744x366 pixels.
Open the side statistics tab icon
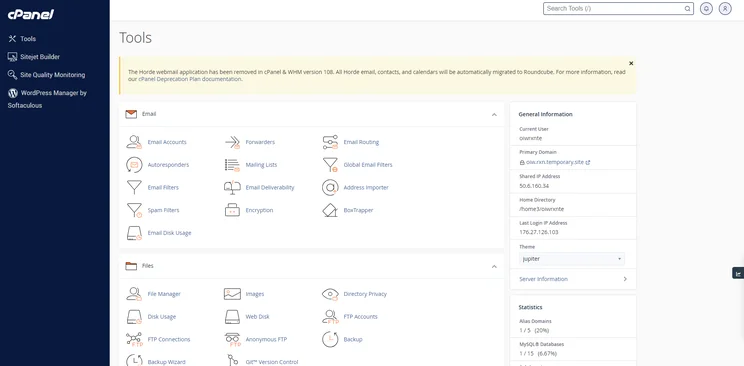tap(738, 273)
